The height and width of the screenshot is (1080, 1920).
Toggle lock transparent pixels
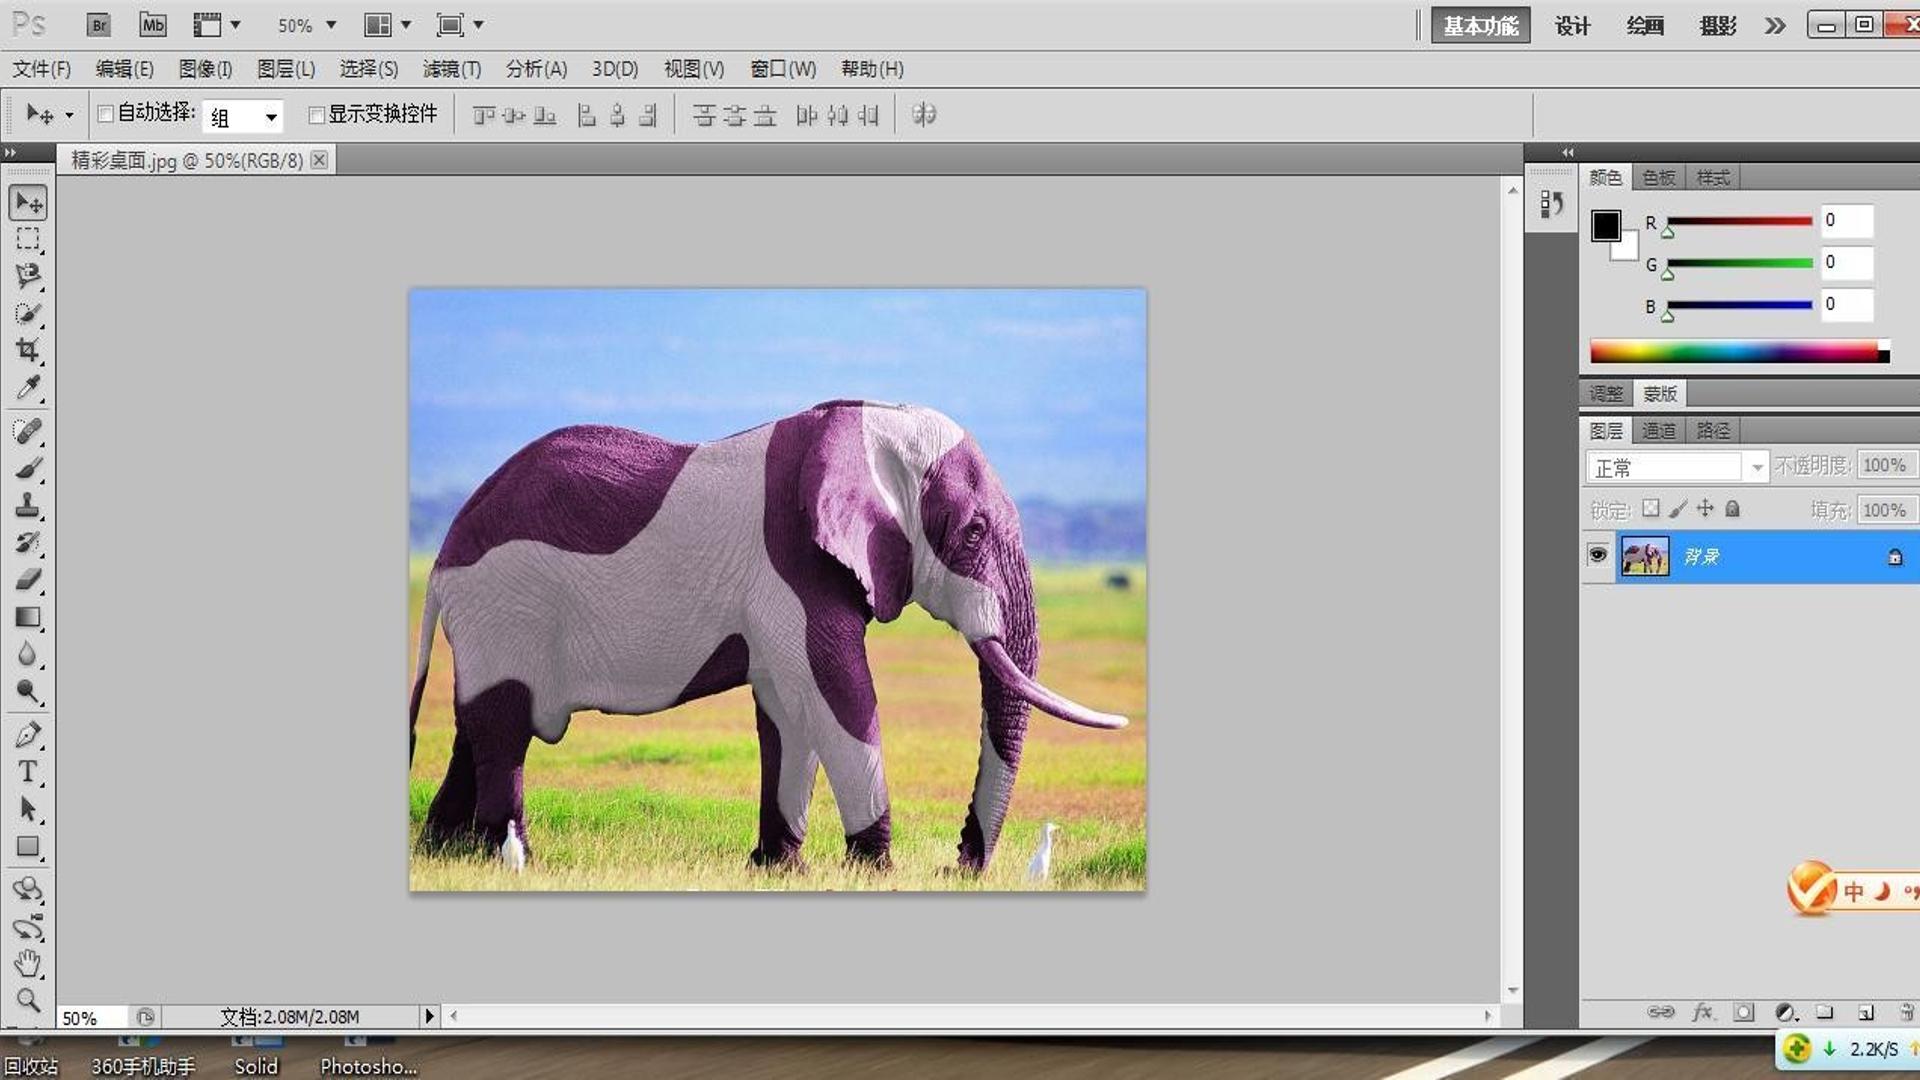click(x=1651, y=508)
